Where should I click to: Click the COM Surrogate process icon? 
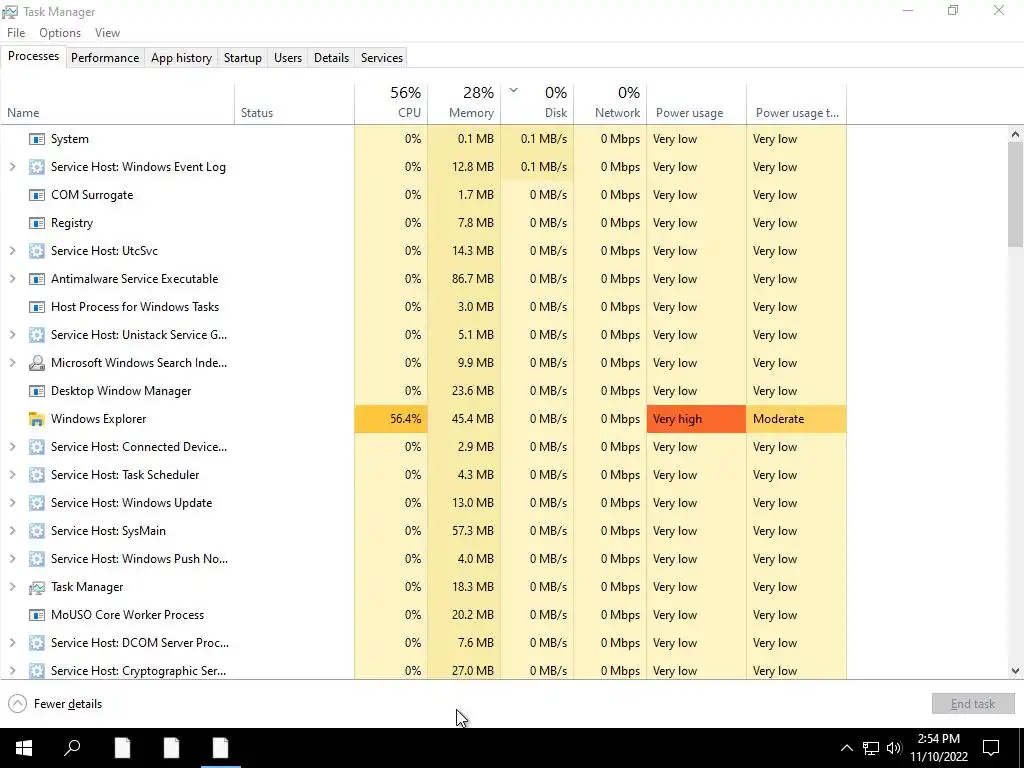(37, 195)
